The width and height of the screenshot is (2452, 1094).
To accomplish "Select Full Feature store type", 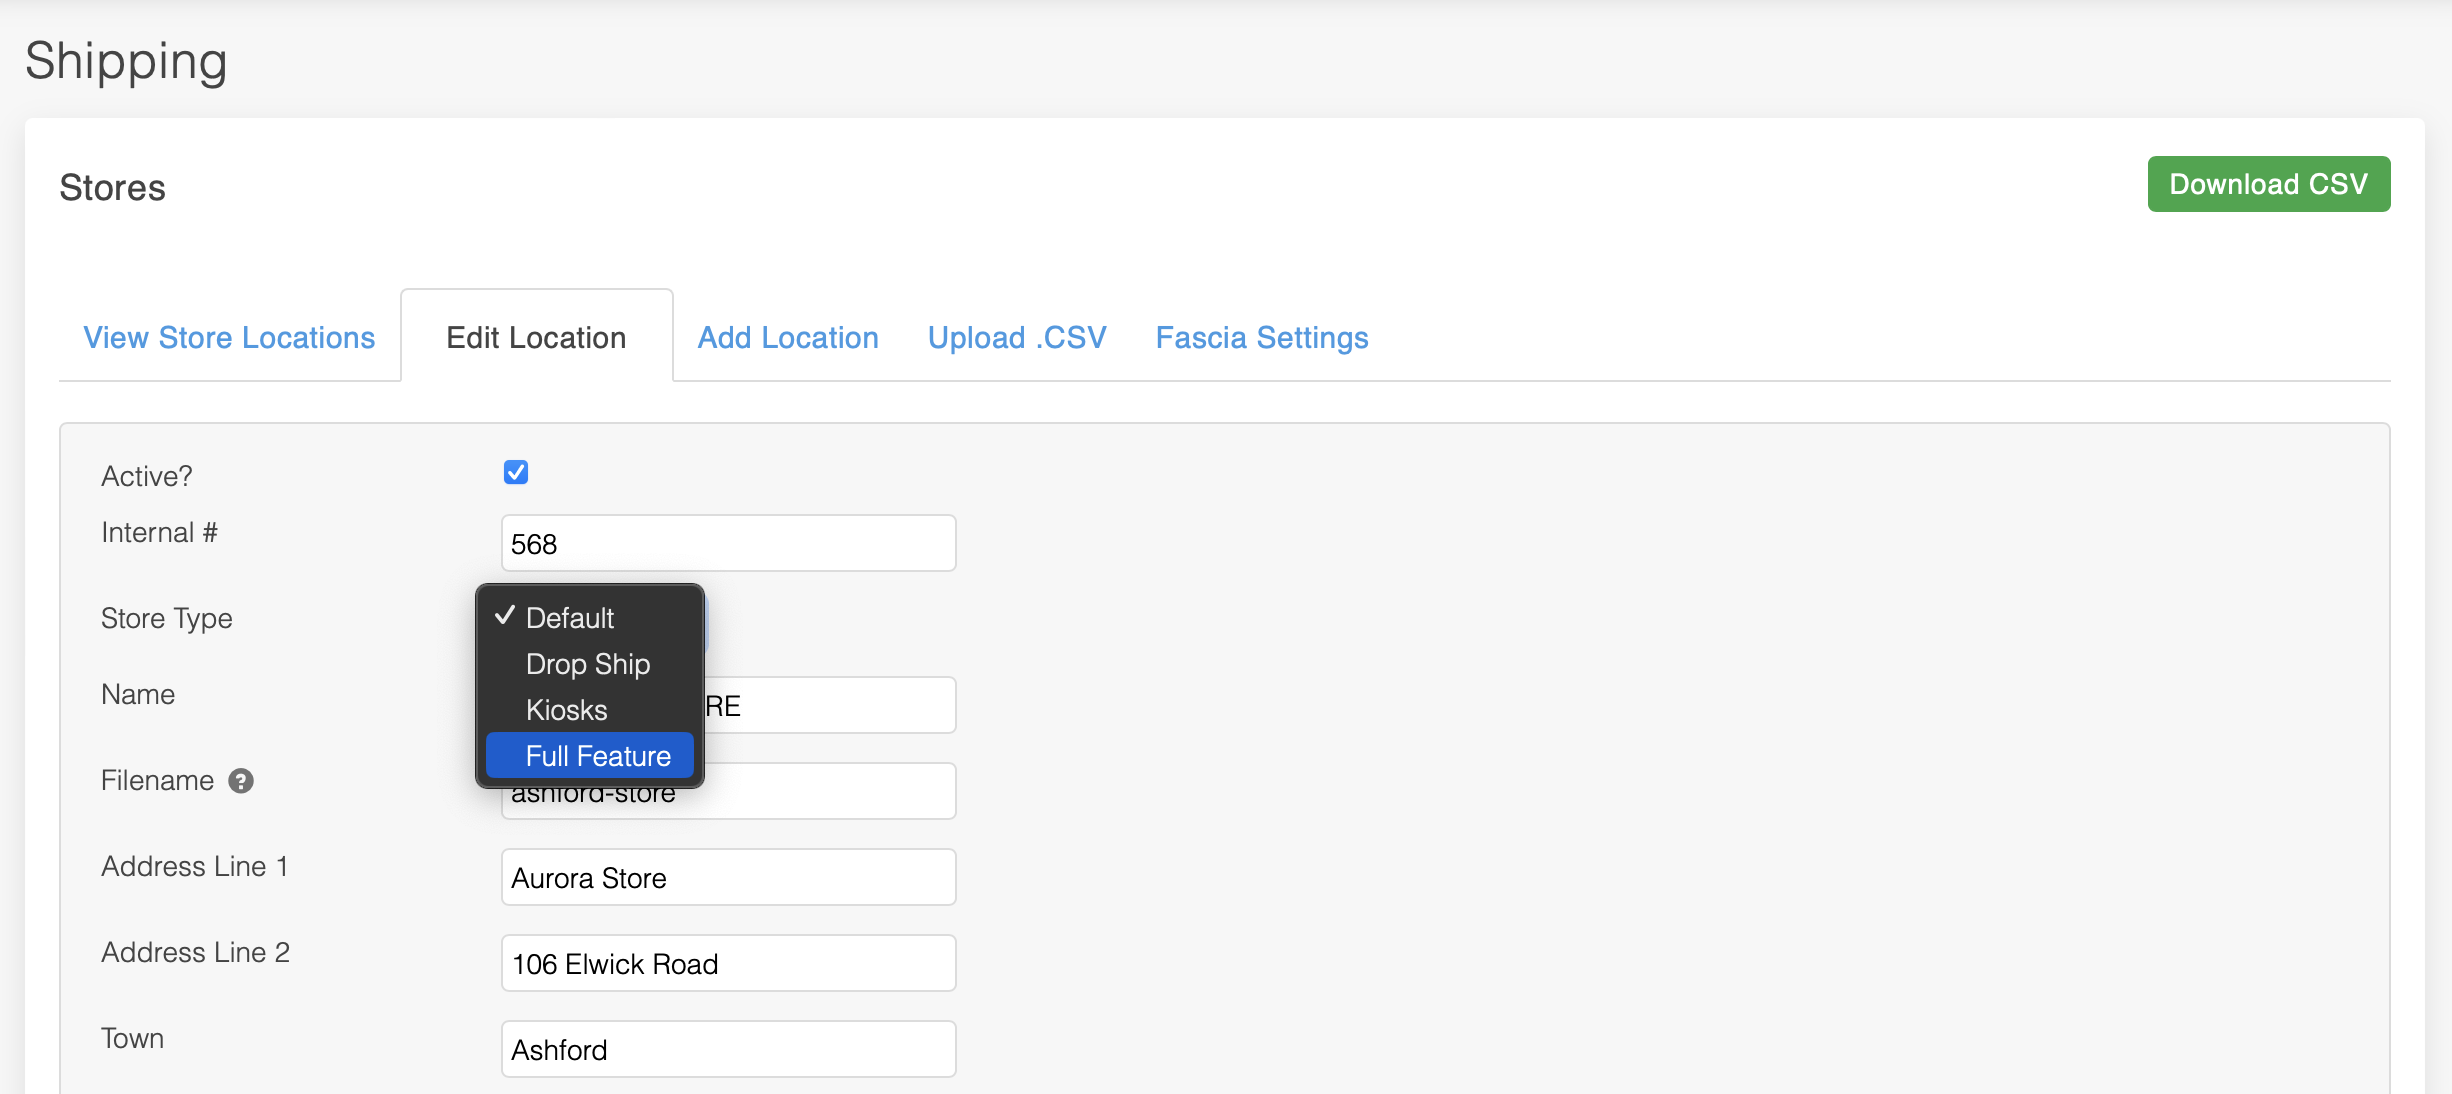I will (597, 756).
